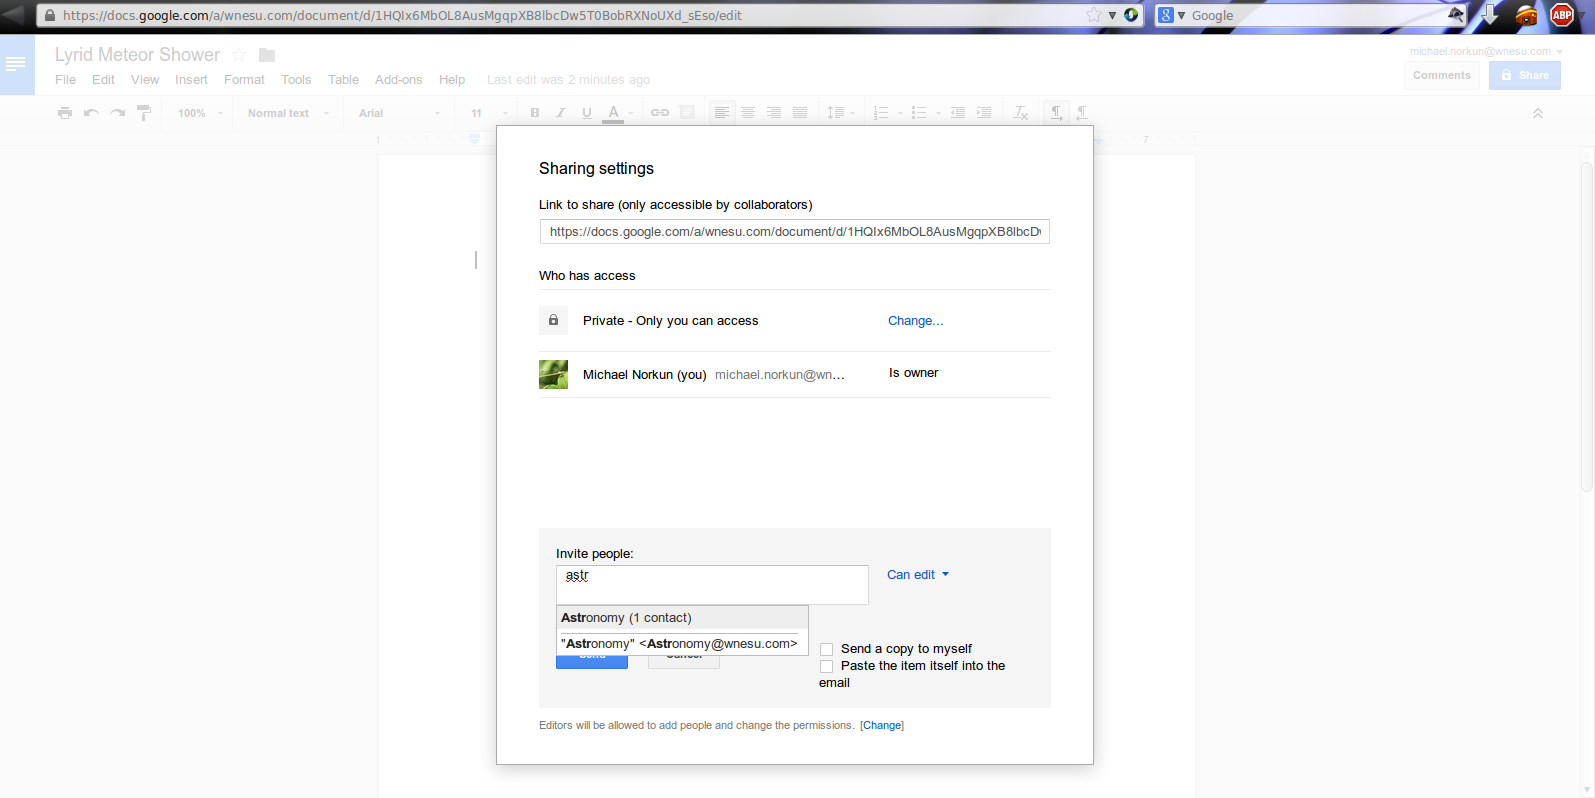Open the Format menu

point(244,80)
